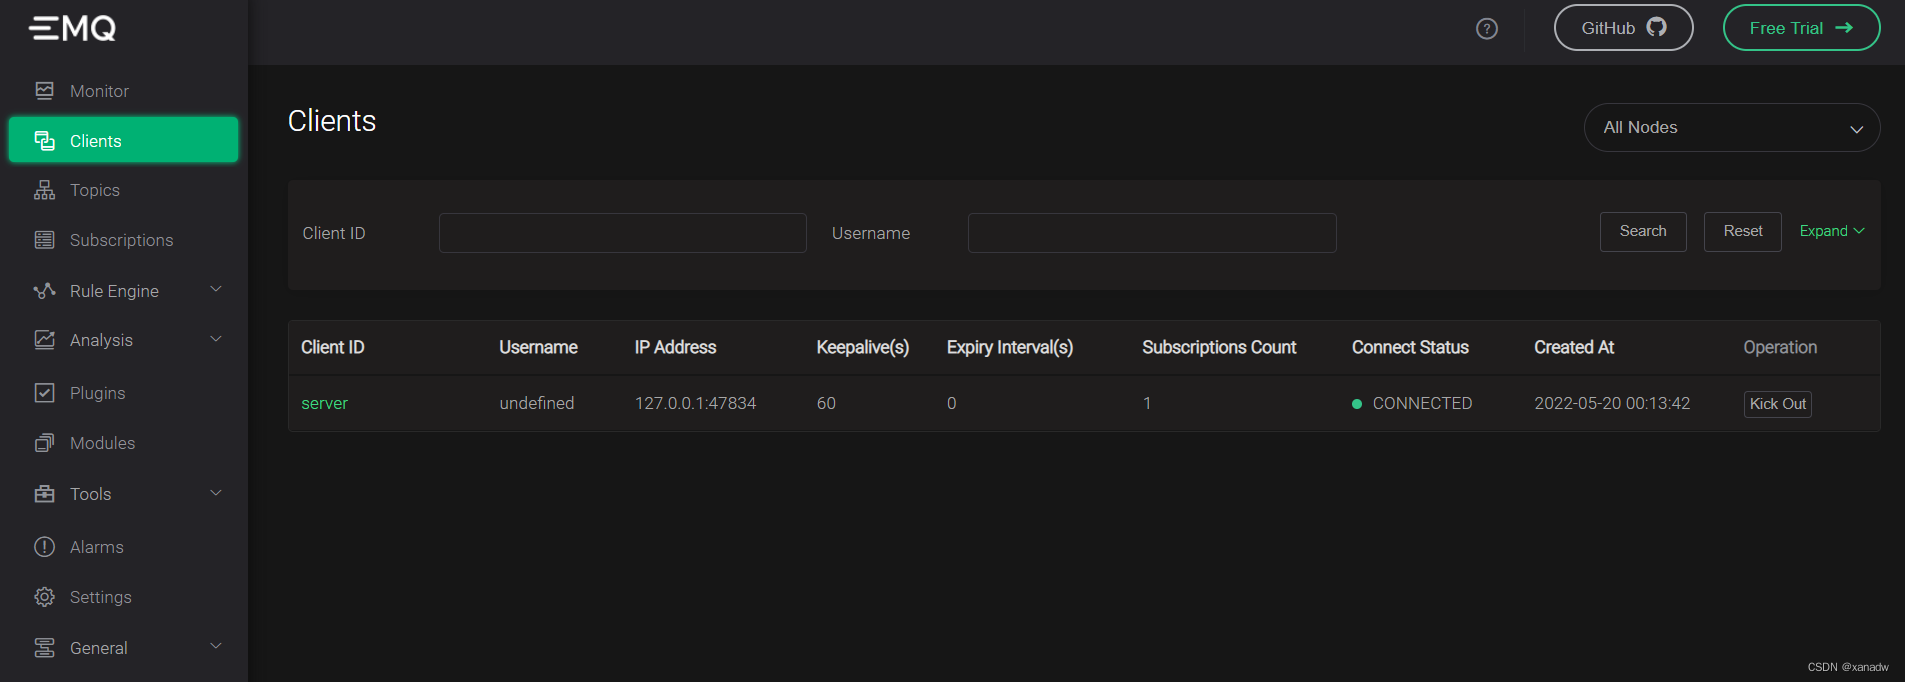
Task: Click the Alarms exclamation icon
Action: click(x=44, y=547)
